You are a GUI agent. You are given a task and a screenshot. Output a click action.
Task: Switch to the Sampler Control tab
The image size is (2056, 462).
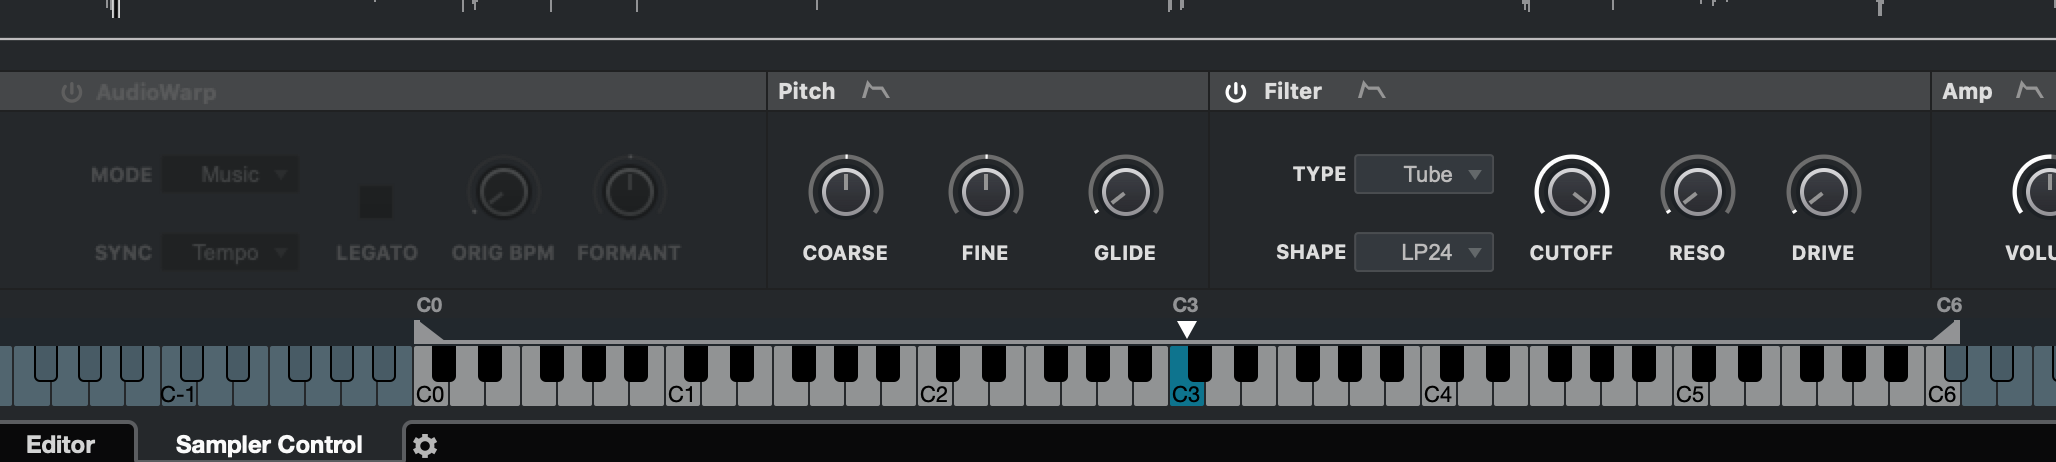pyautogui.click(x=269, y=445)
